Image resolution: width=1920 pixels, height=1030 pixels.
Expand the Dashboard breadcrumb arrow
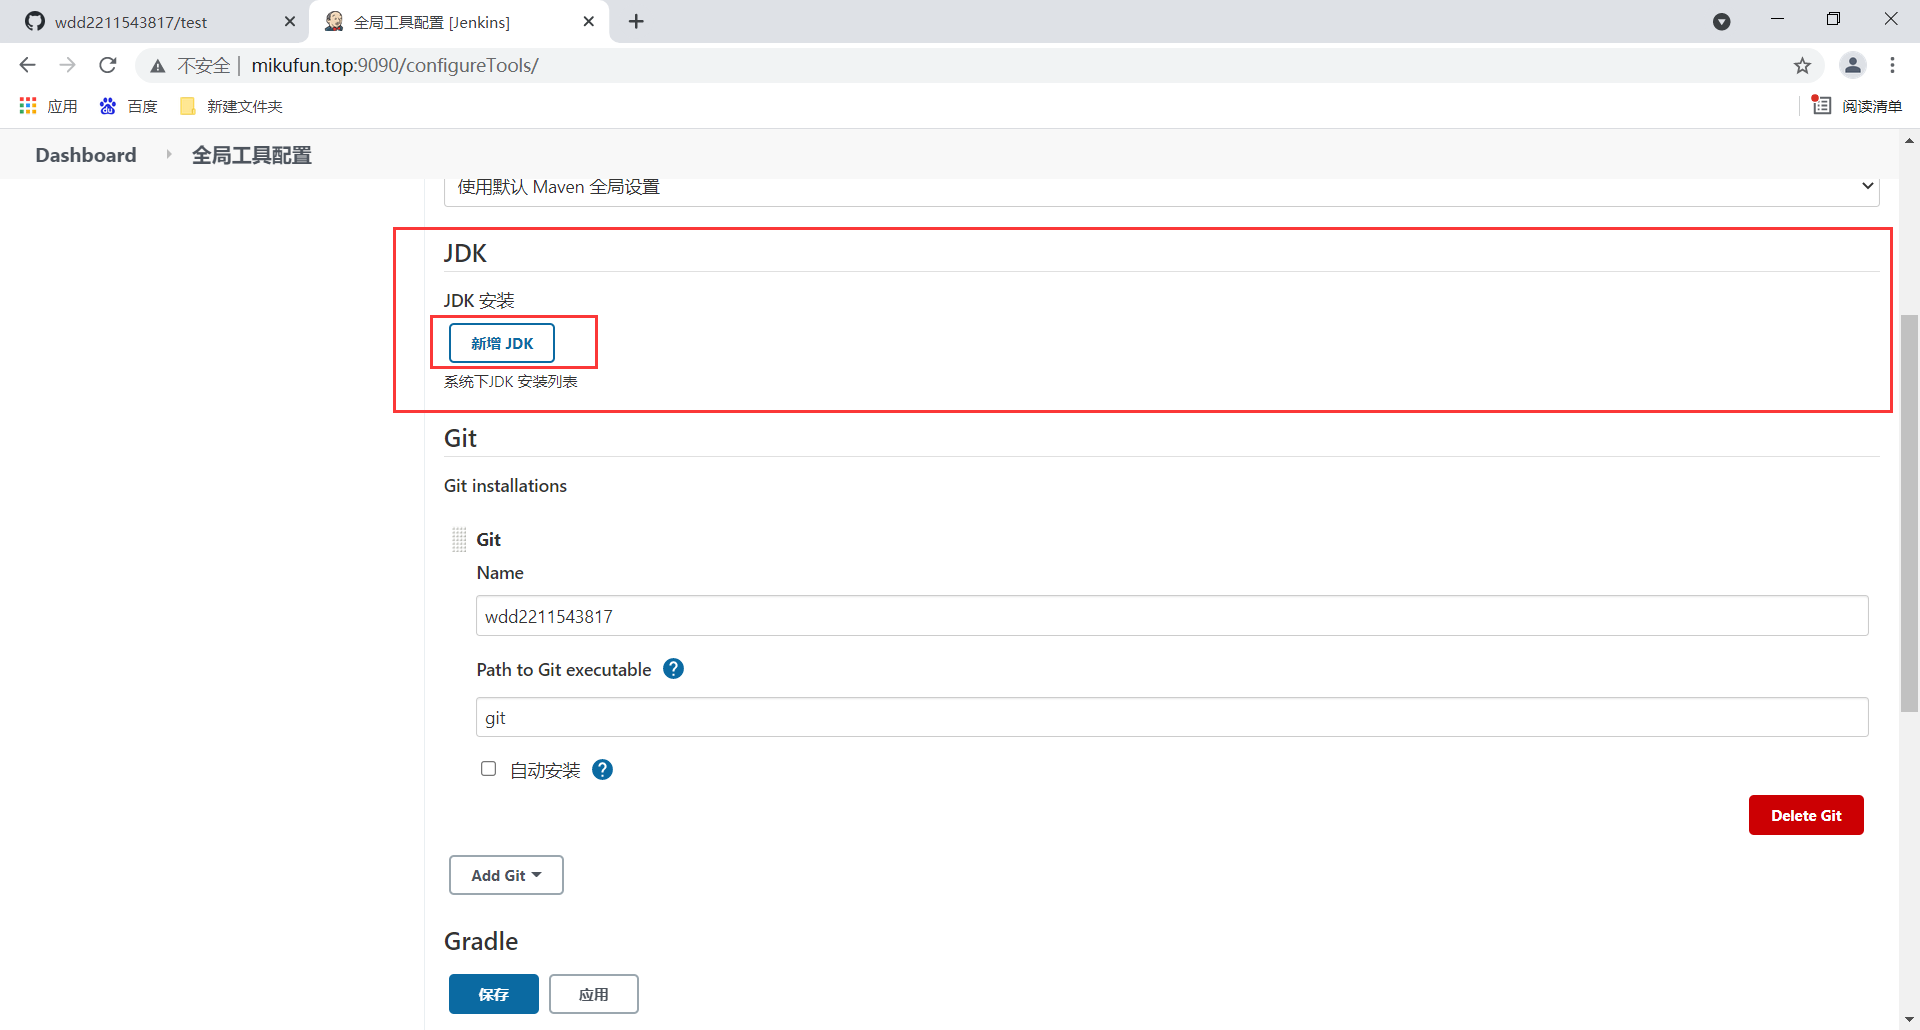pyautogui.click(x=168, y=154)
